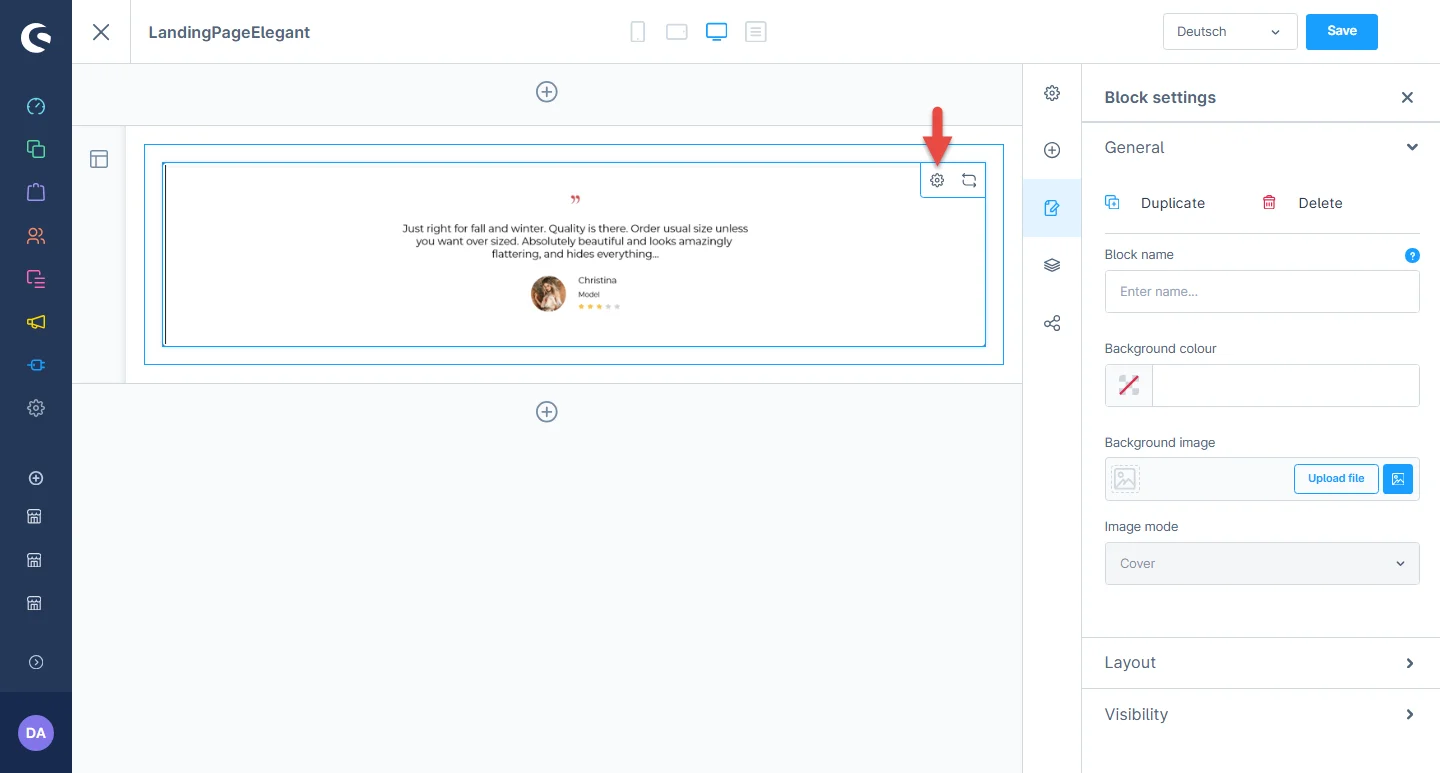
Task: Switch to tablet viewport preview
Action: tap(677, 32)
